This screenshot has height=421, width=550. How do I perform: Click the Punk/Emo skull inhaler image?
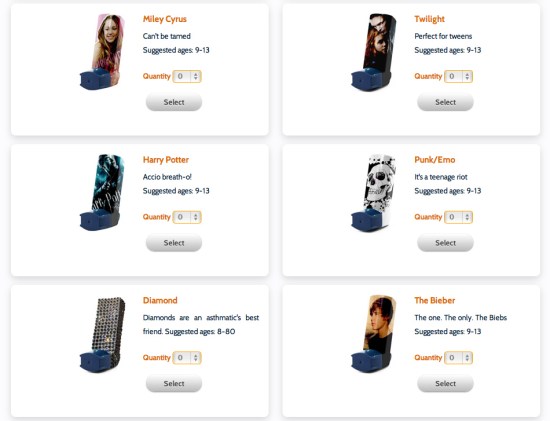pos(374,192)
